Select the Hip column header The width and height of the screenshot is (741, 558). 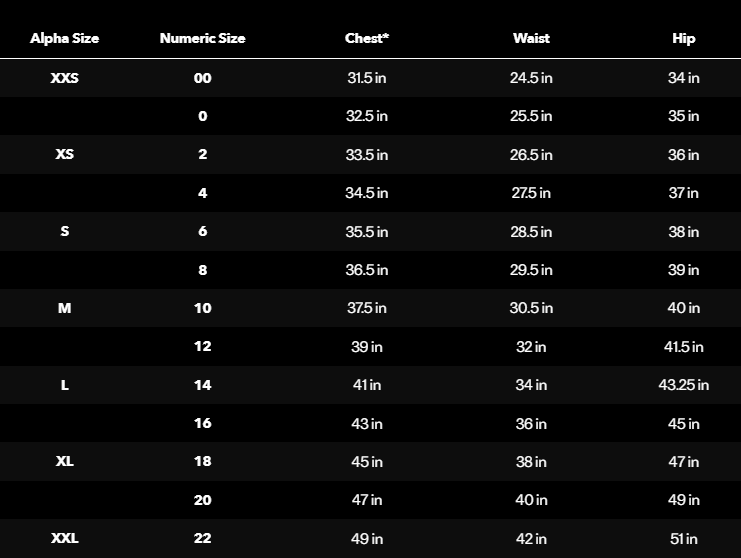(684, 39)
